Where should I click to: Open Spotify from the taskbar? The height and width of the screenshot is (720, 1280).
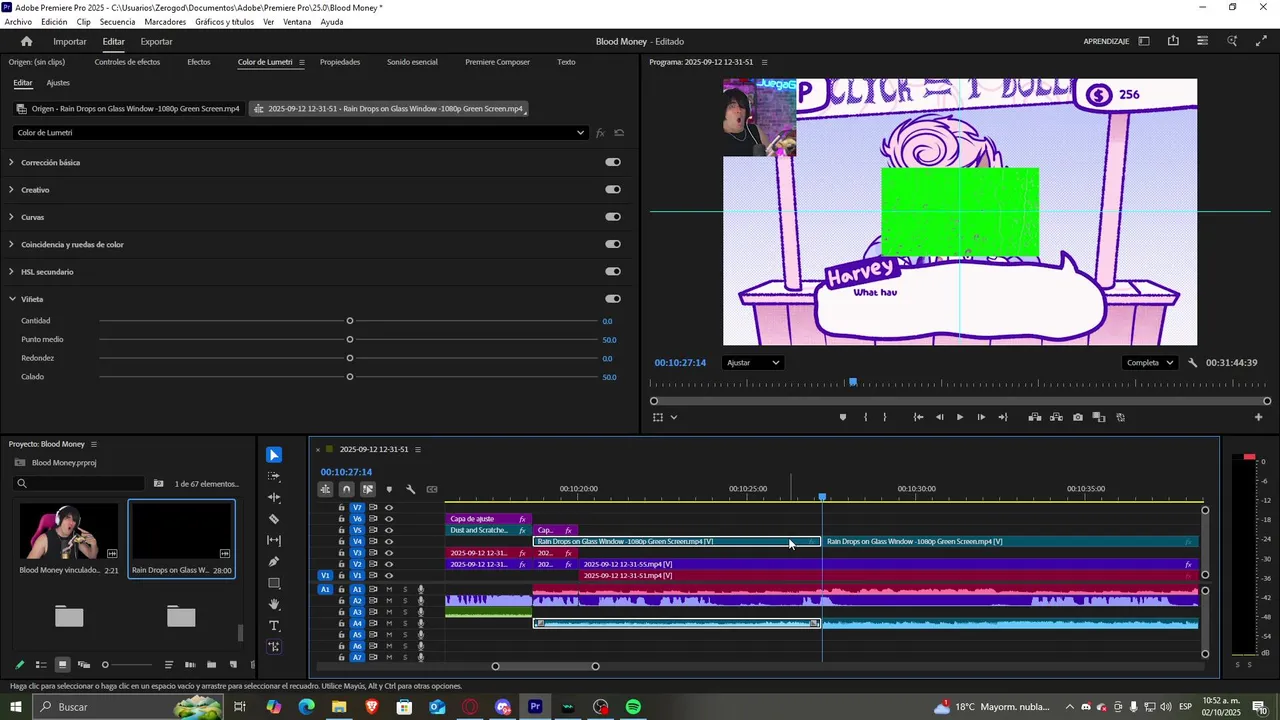click(x=633, y=707)
